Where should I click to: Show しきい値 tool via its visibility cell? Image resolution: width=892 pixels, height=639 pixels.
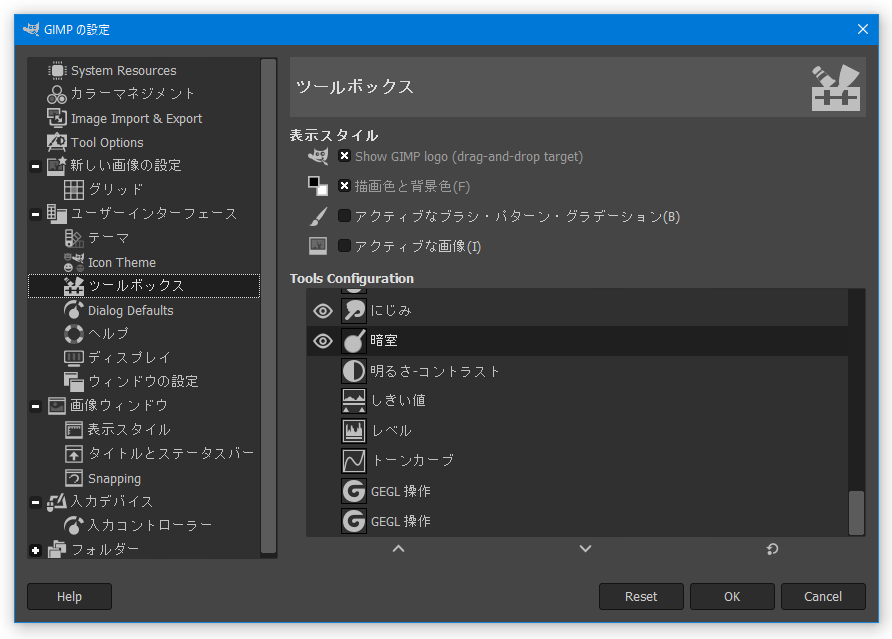[323, 401]
